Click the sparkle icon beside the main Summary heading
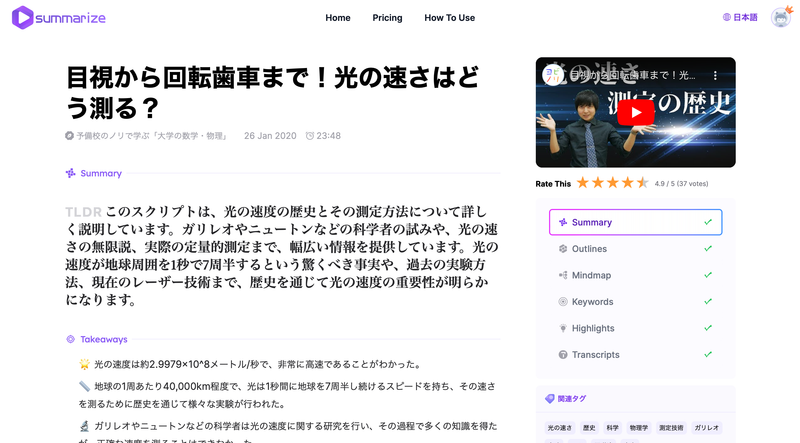The height and width of the screenshot is (443, 800). point(70,174)
